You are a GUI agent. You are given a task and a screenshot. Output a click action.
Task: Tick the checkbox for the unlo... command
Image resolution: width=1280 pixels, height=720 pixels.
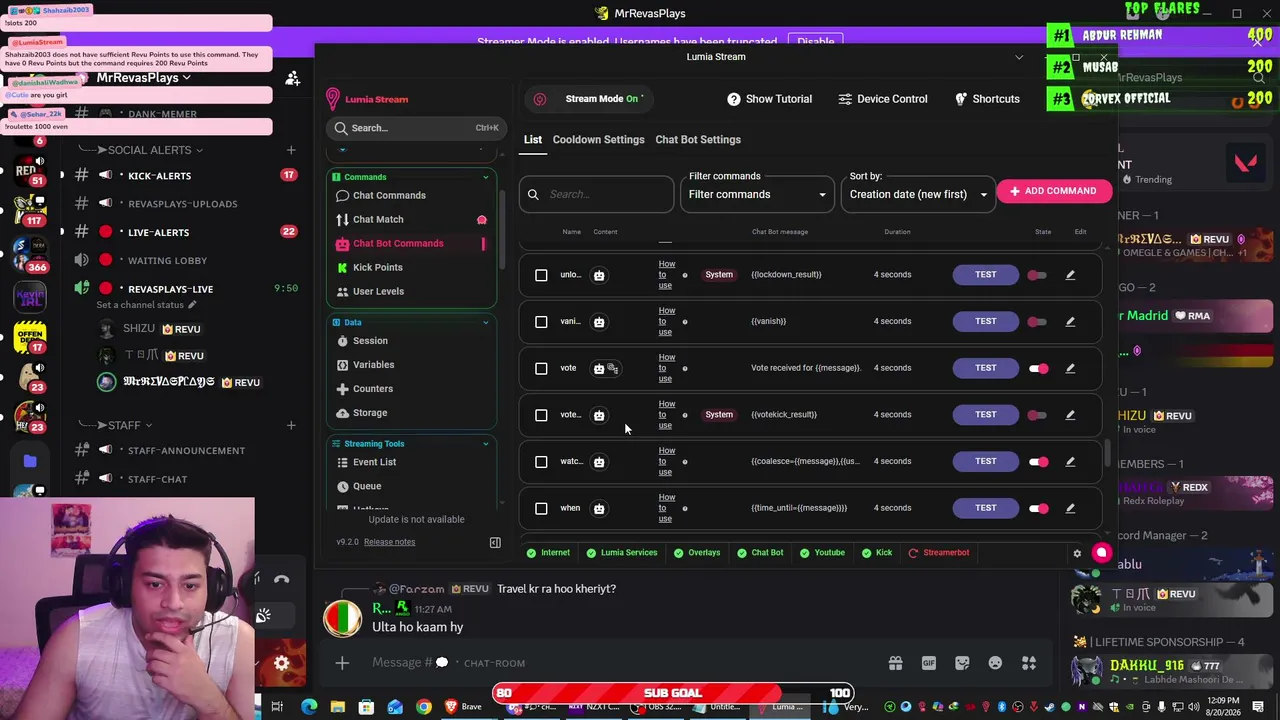pyautogui.click(x=541, y=275)
